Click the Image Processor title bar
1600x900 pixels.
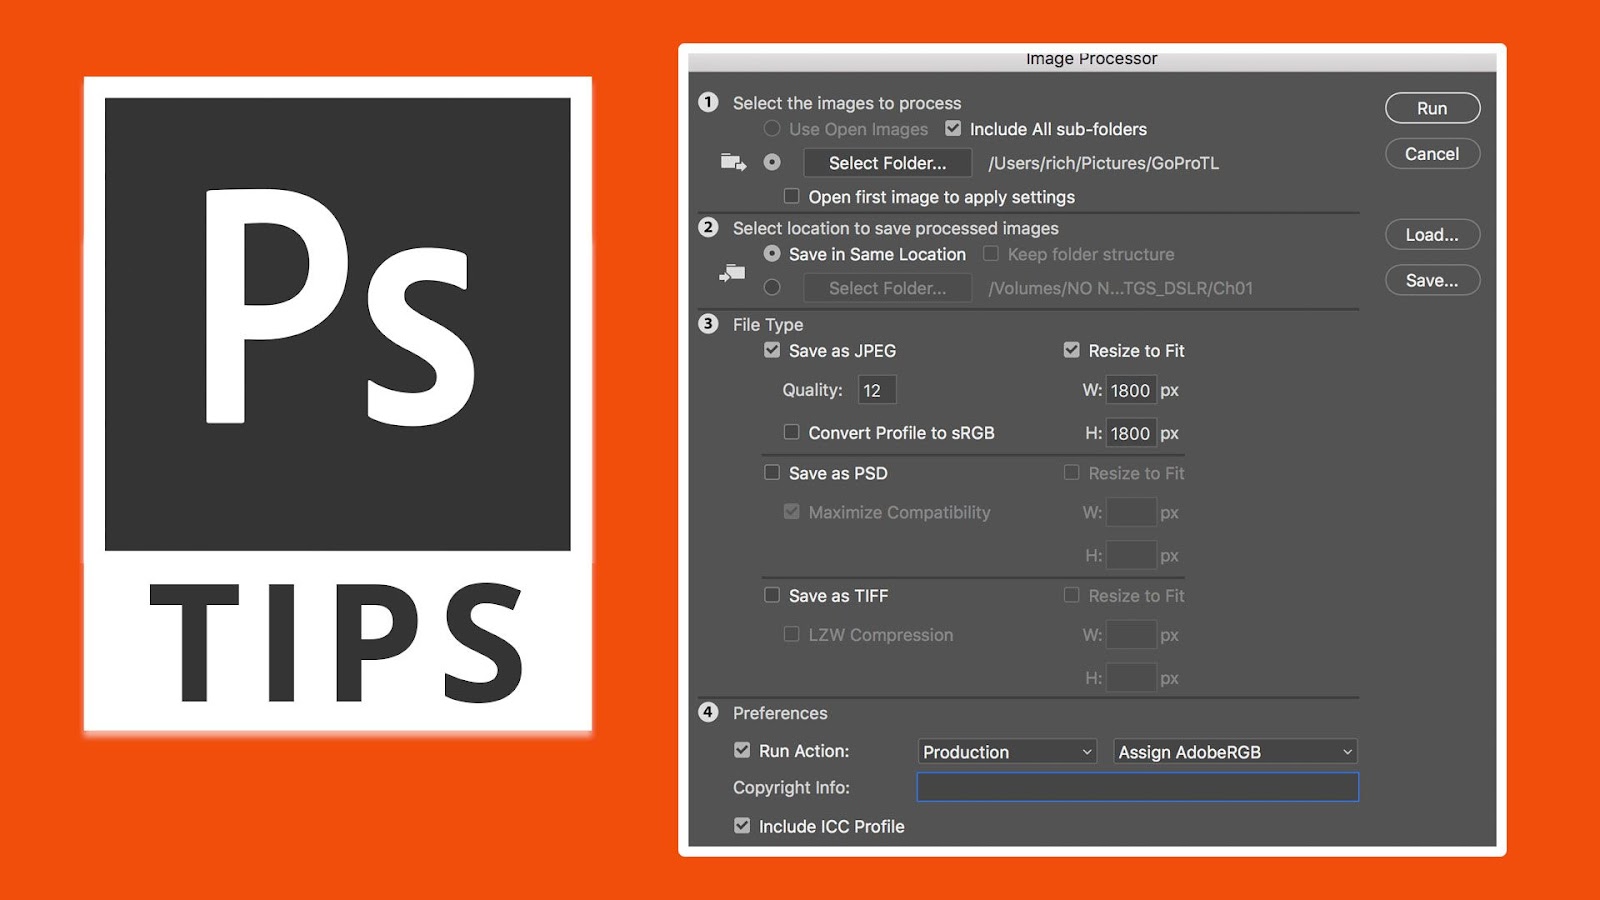1092,60
